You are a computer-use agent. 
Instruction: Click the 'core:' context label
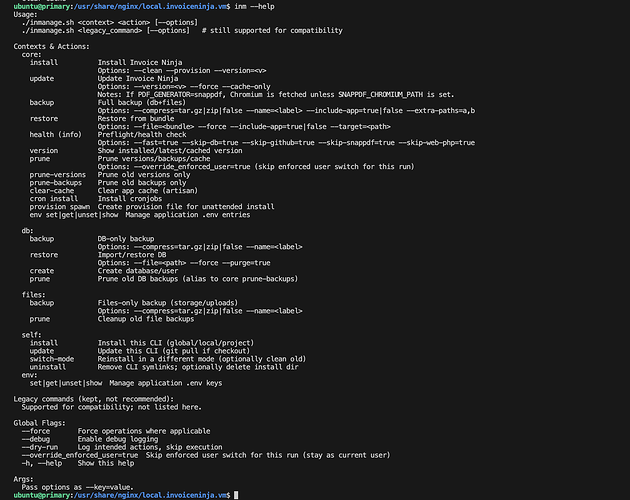point(31,55)
